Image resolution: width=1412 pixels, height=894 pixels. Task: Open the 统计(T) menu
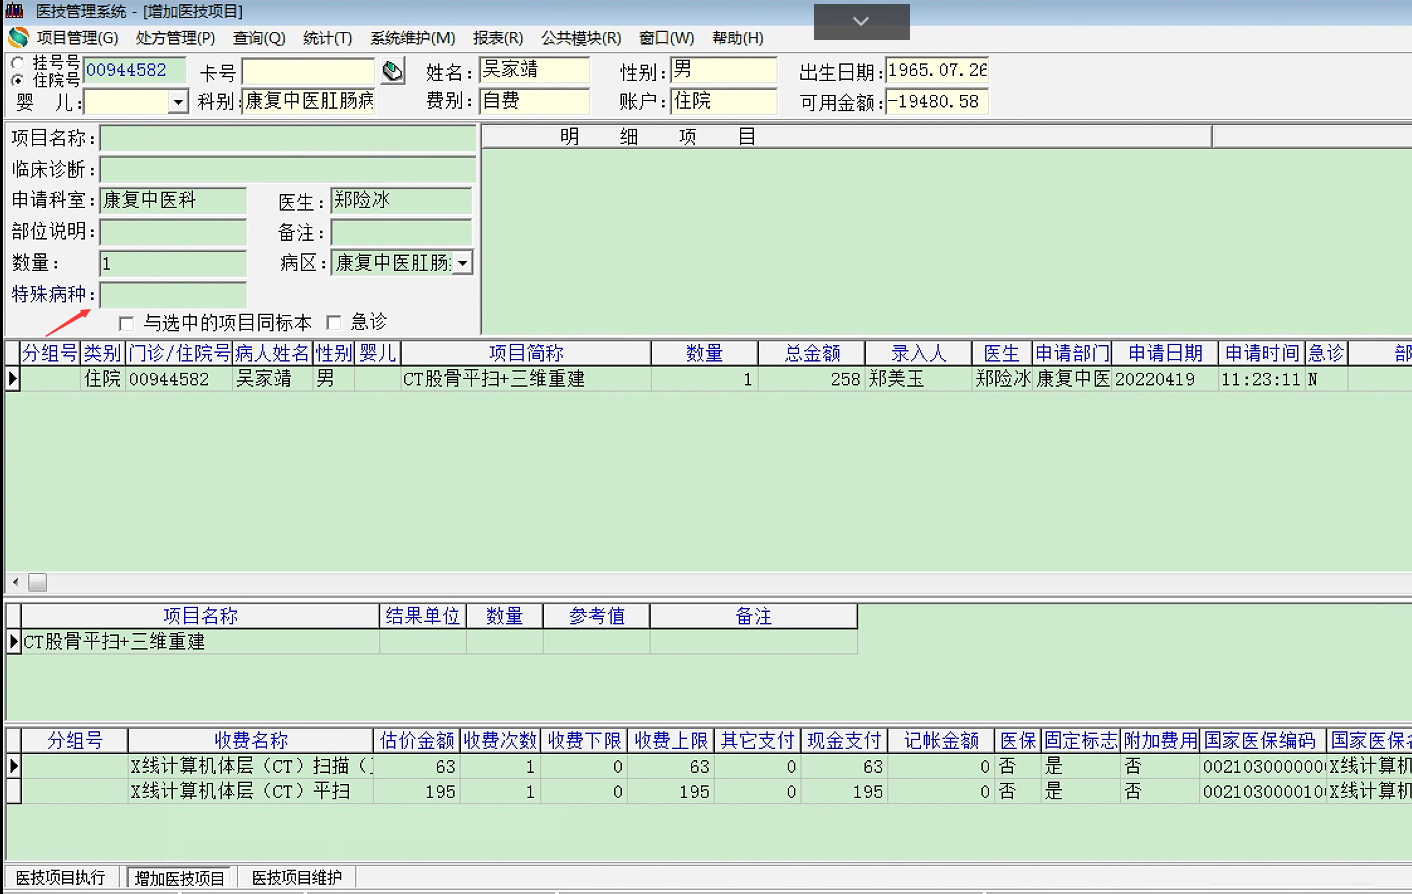327,38
